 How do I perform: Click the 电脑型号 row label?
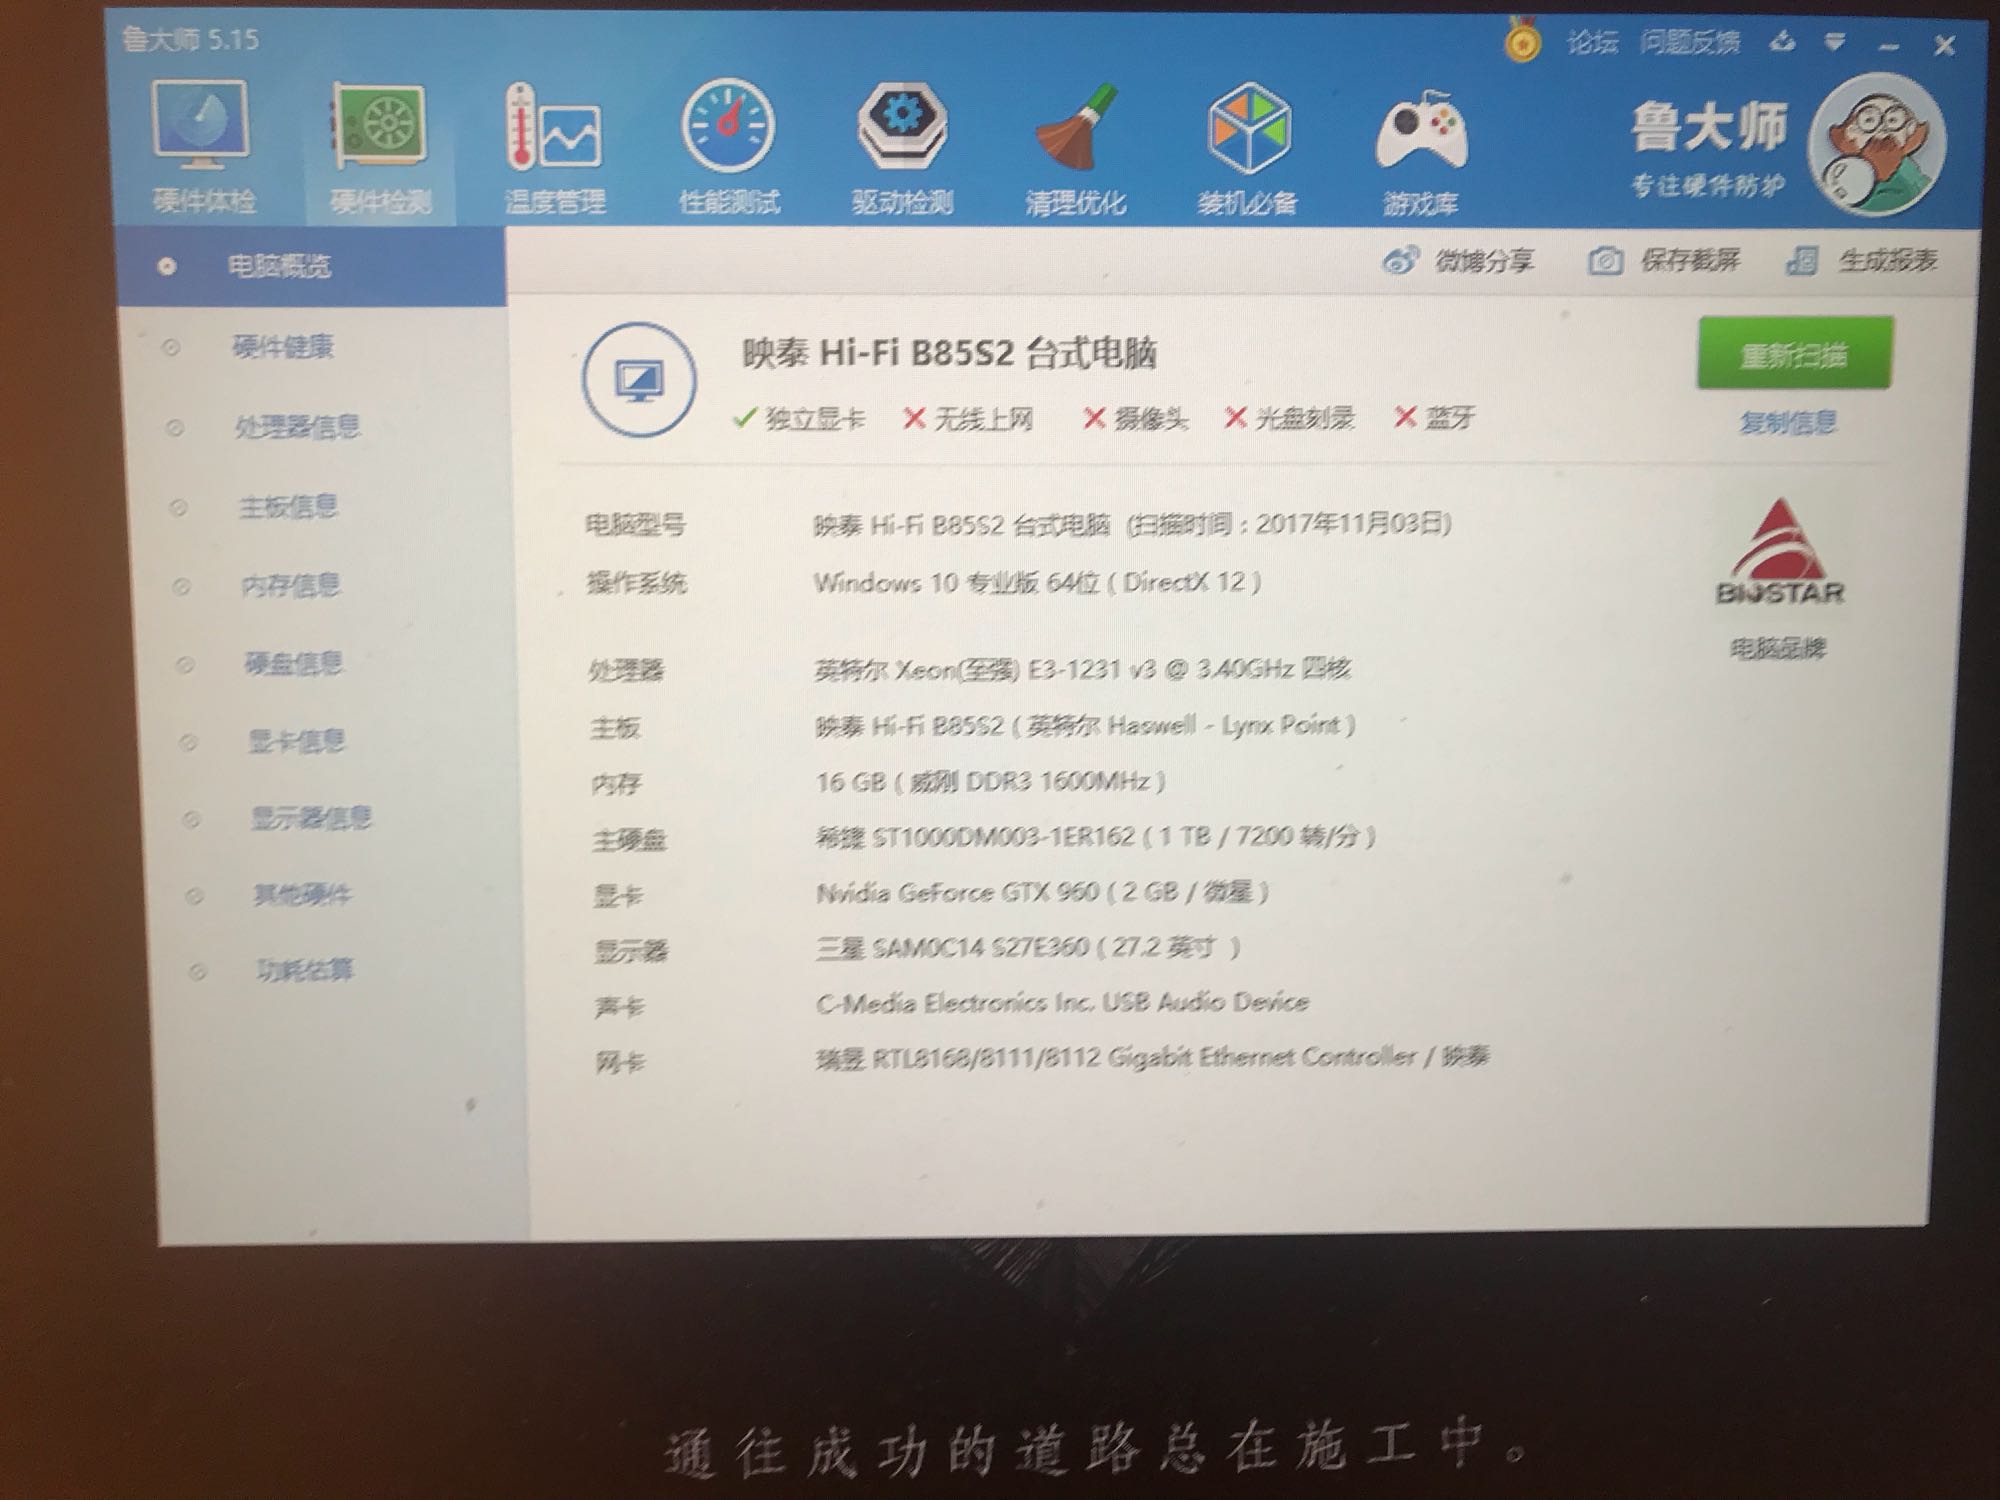click(635, 525)
